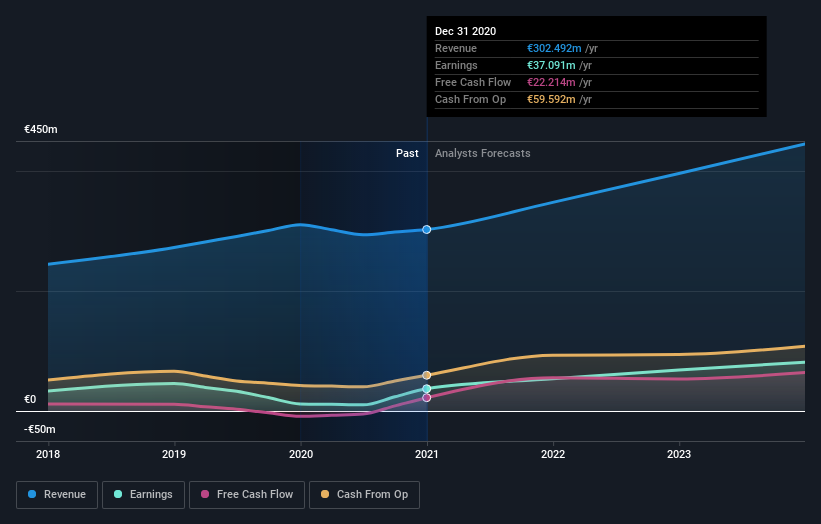Toggle the Cash From Op legend button
Viewport: 821px width, 524px height.
[364, 495]
